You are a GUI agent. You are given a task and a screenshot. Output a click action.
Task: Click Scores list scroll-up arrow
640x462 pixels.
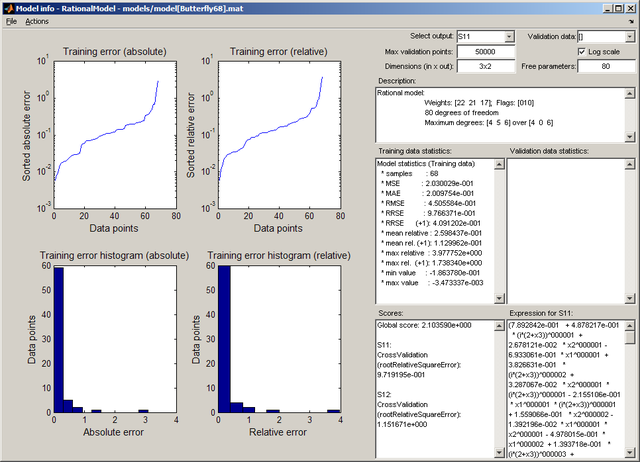[x=497, y=327]
